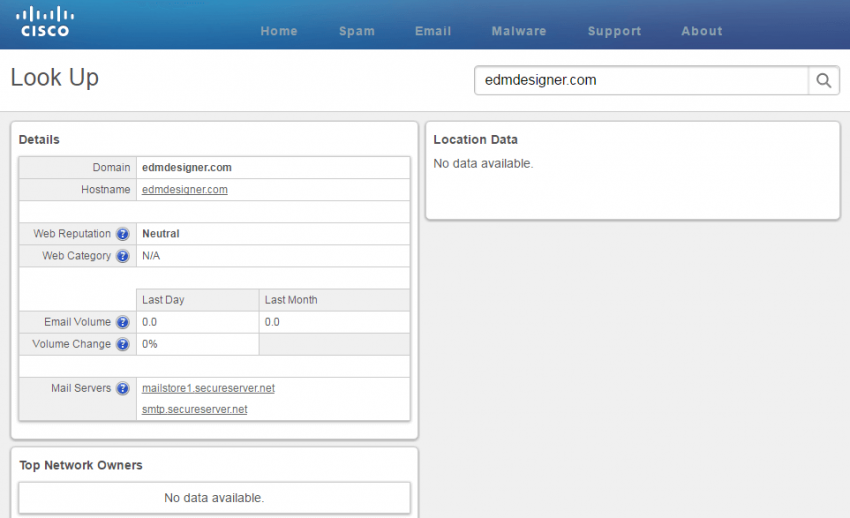Select the Last Month email volume 0.0
The height and width of the screenshot is (518, 850).
[272, 322]
